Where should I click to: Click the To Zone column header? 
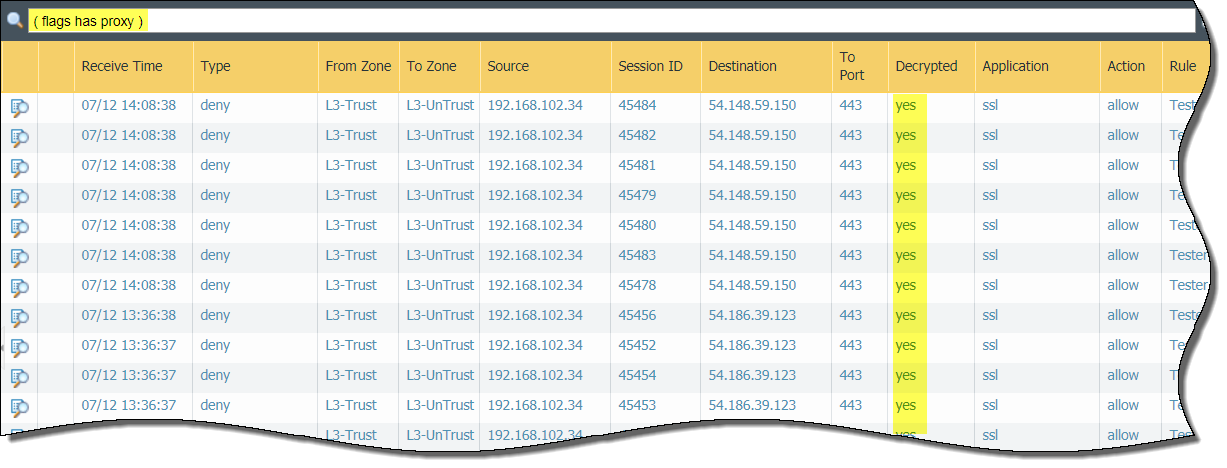tap(431, 66)
